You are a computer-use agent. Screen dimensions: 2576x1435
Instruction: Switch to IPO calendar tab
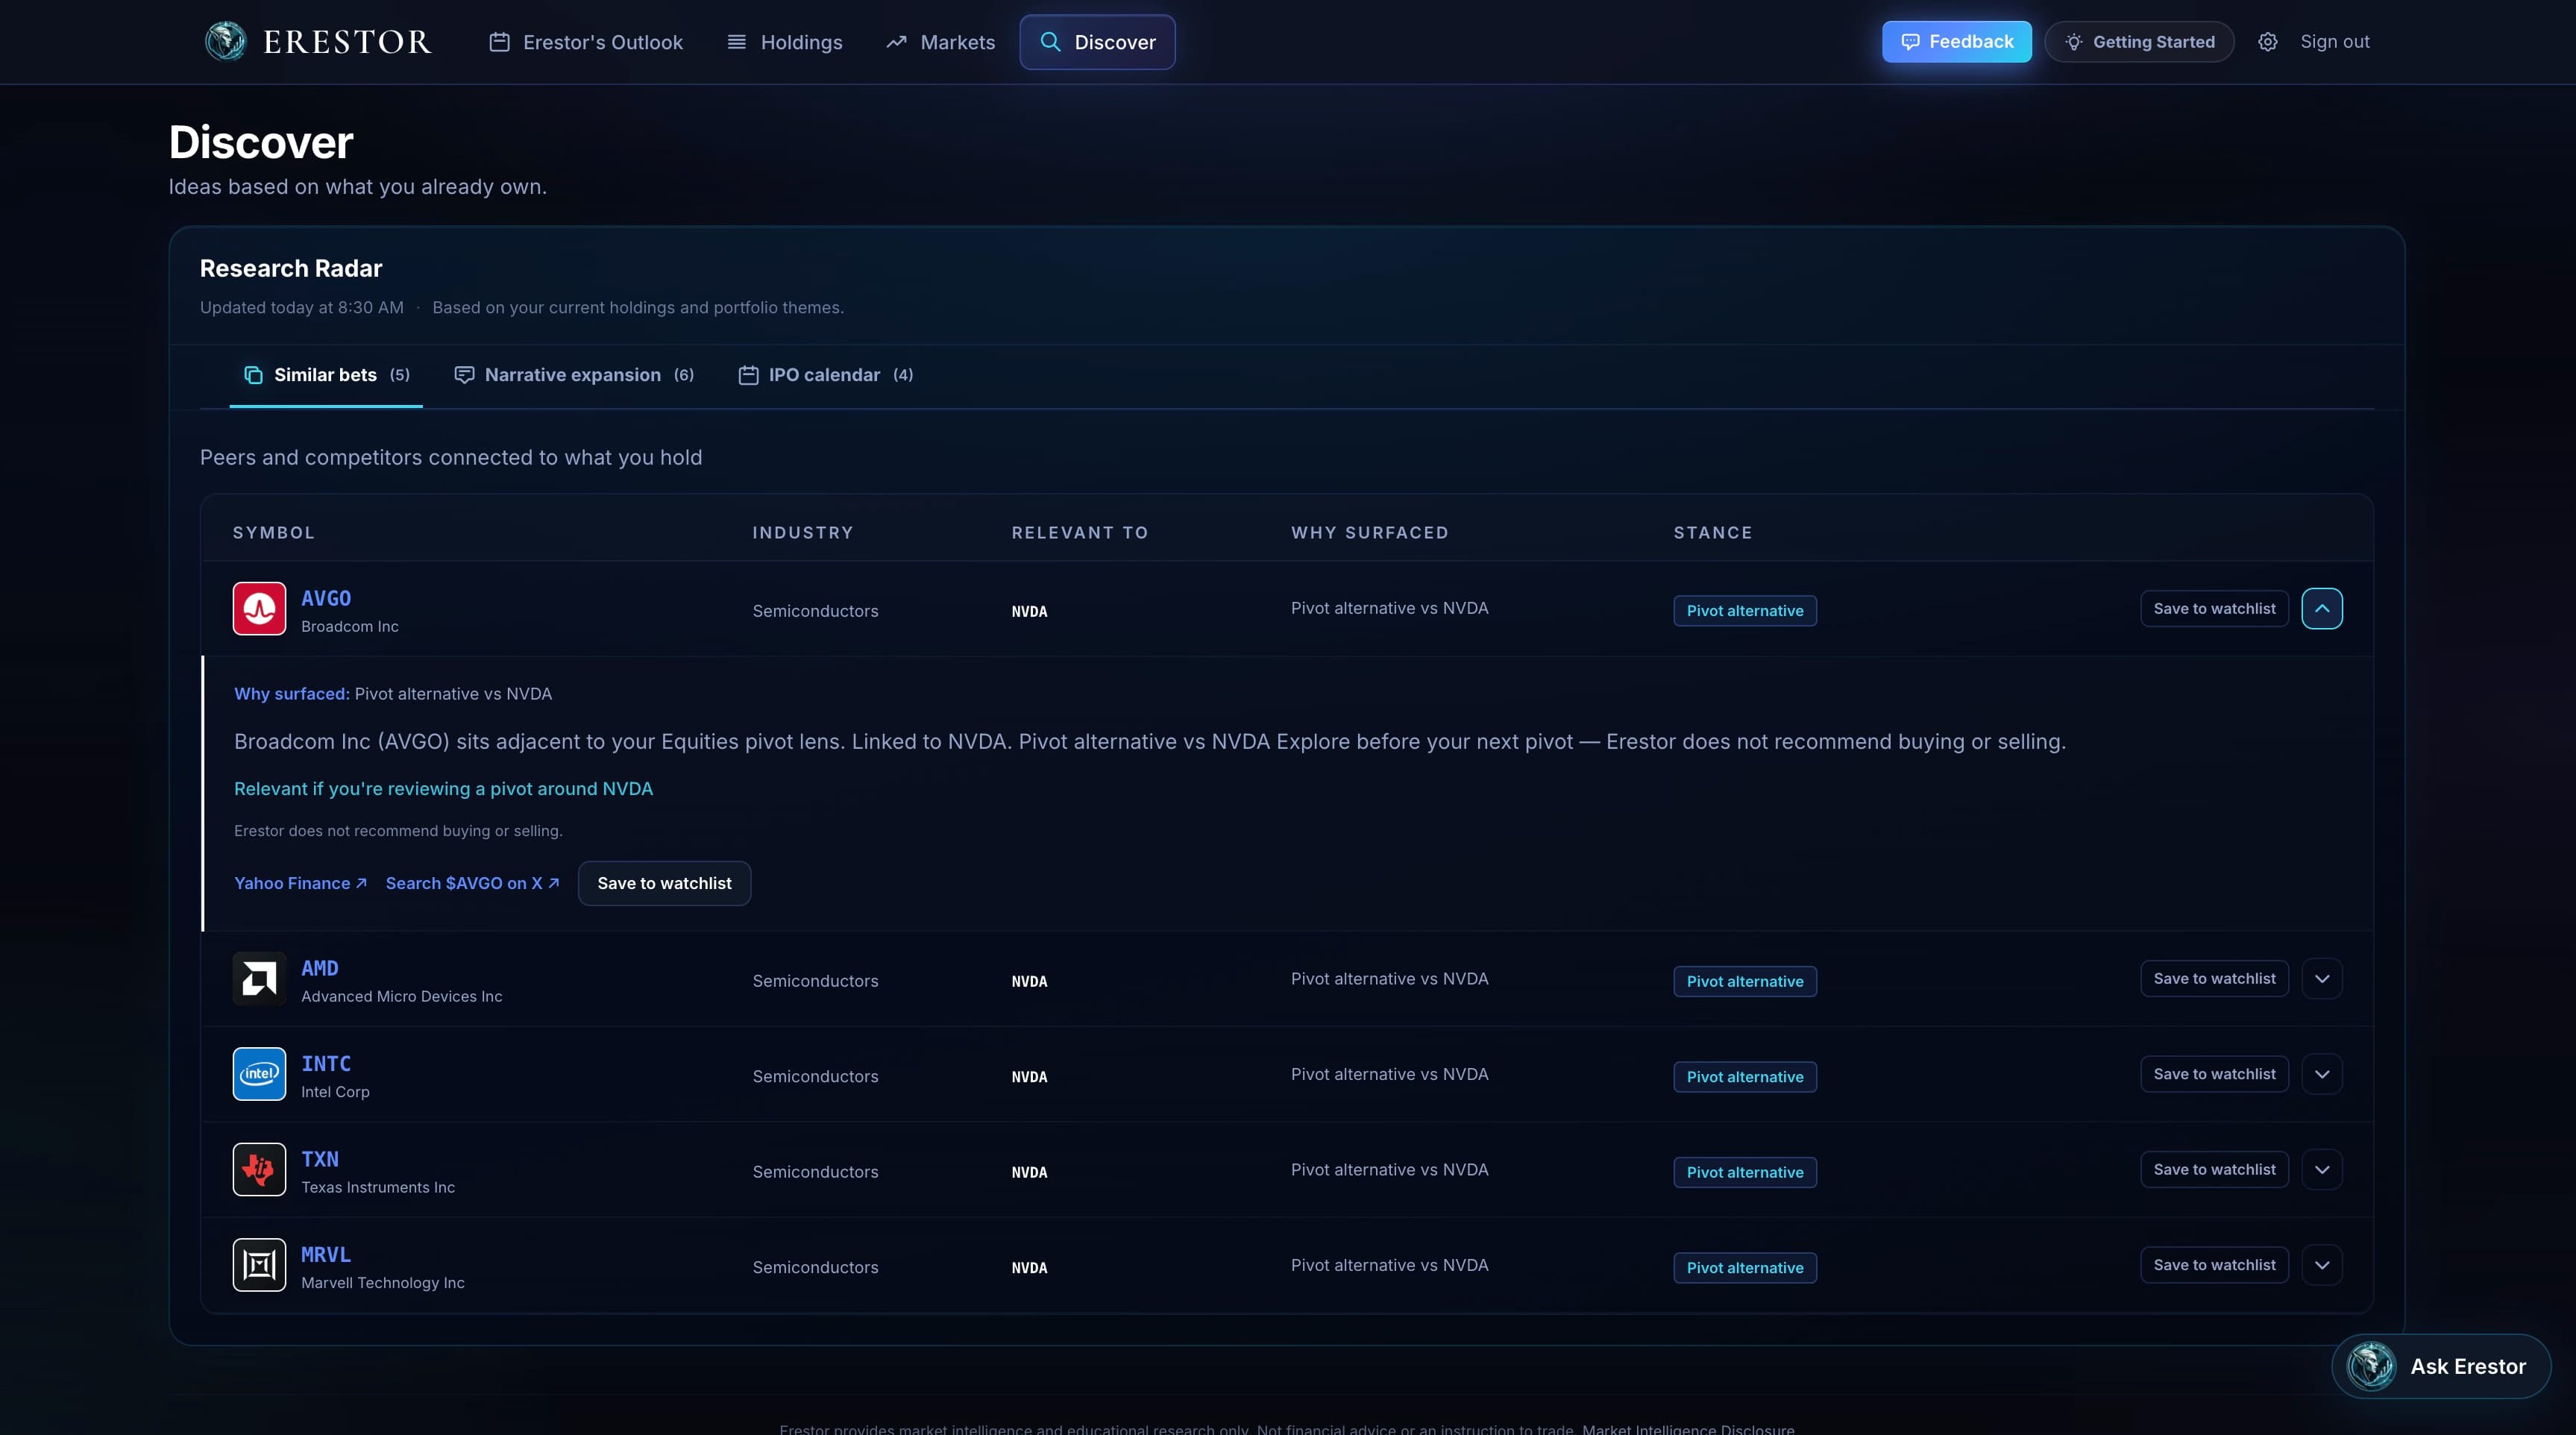click(x=825, y=375)
